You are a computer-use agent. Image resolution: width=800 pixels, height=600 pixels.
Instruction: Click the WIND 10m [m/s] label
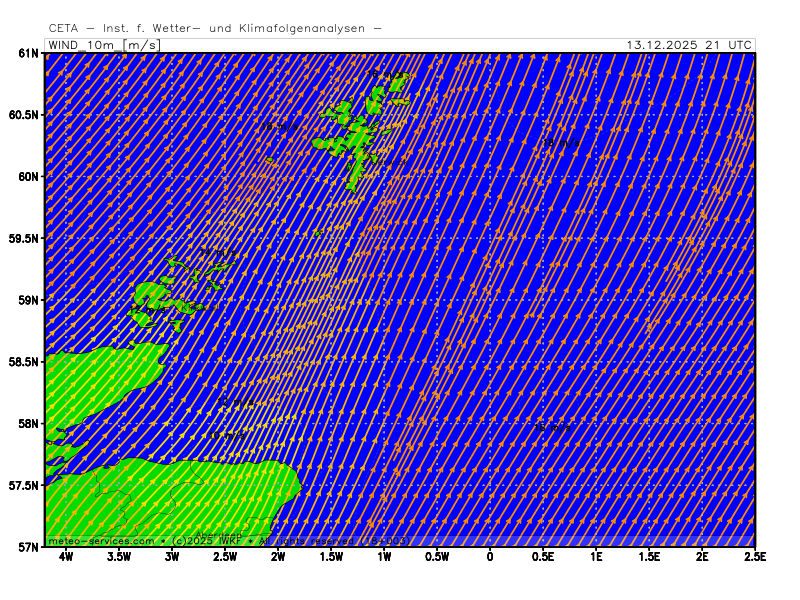pyautogui.click(x=103, y=45)
